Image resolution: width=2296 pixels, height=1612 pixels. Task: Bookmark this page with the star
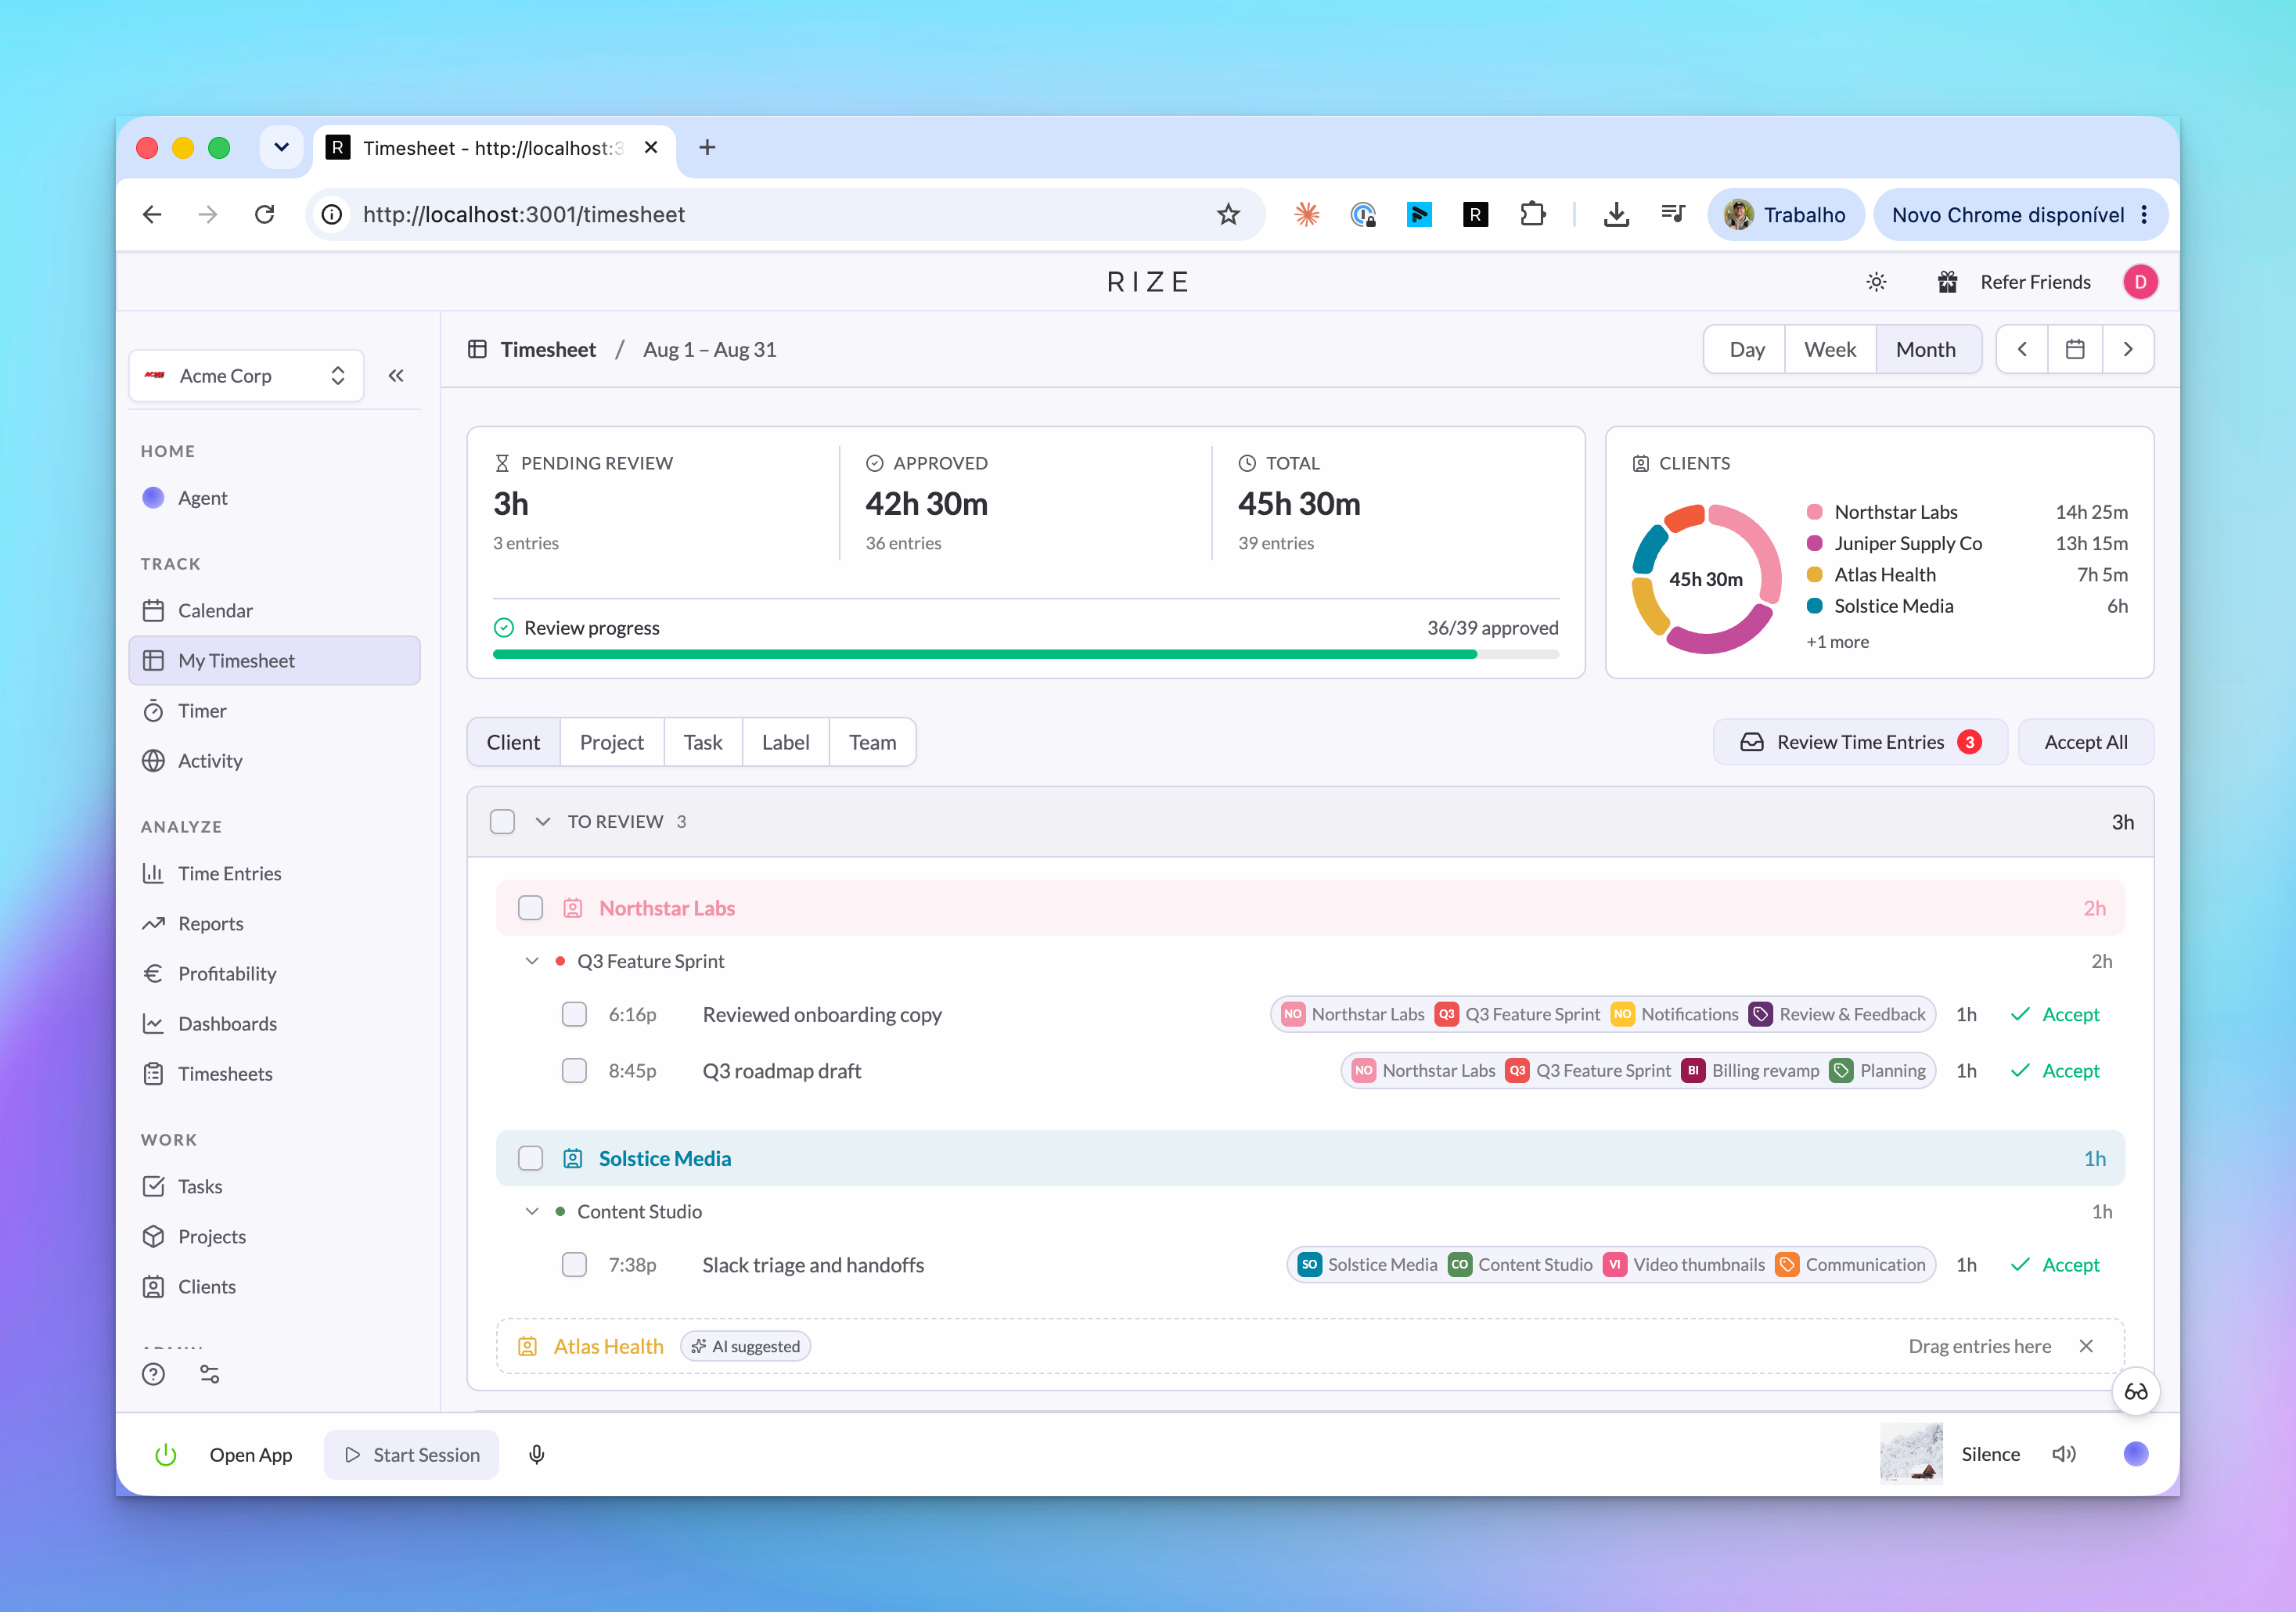(x=1228, y=214)
